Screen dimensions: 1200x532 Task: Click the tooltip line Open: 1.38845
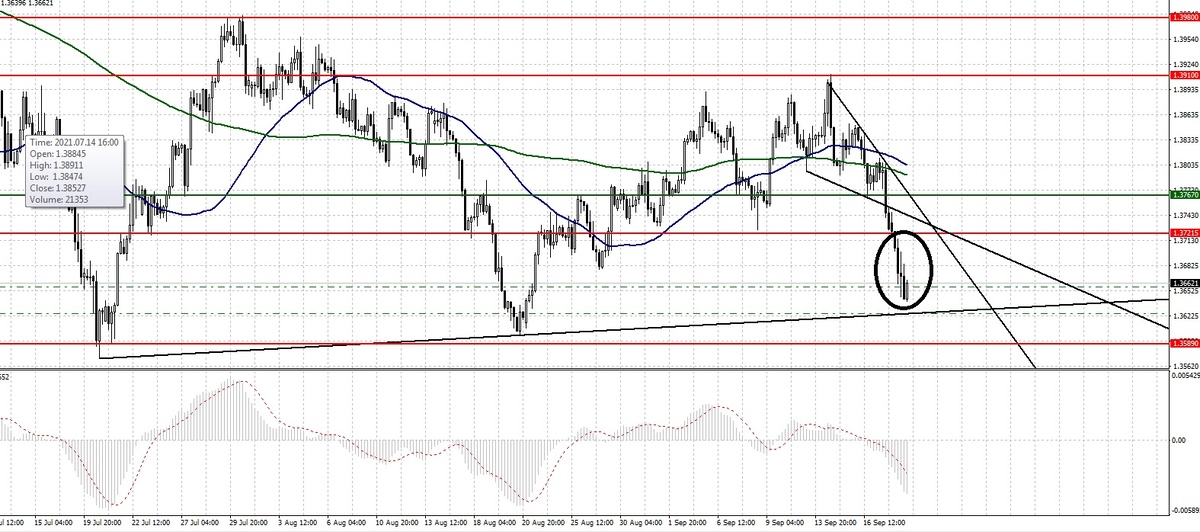[x=58, y=155]
